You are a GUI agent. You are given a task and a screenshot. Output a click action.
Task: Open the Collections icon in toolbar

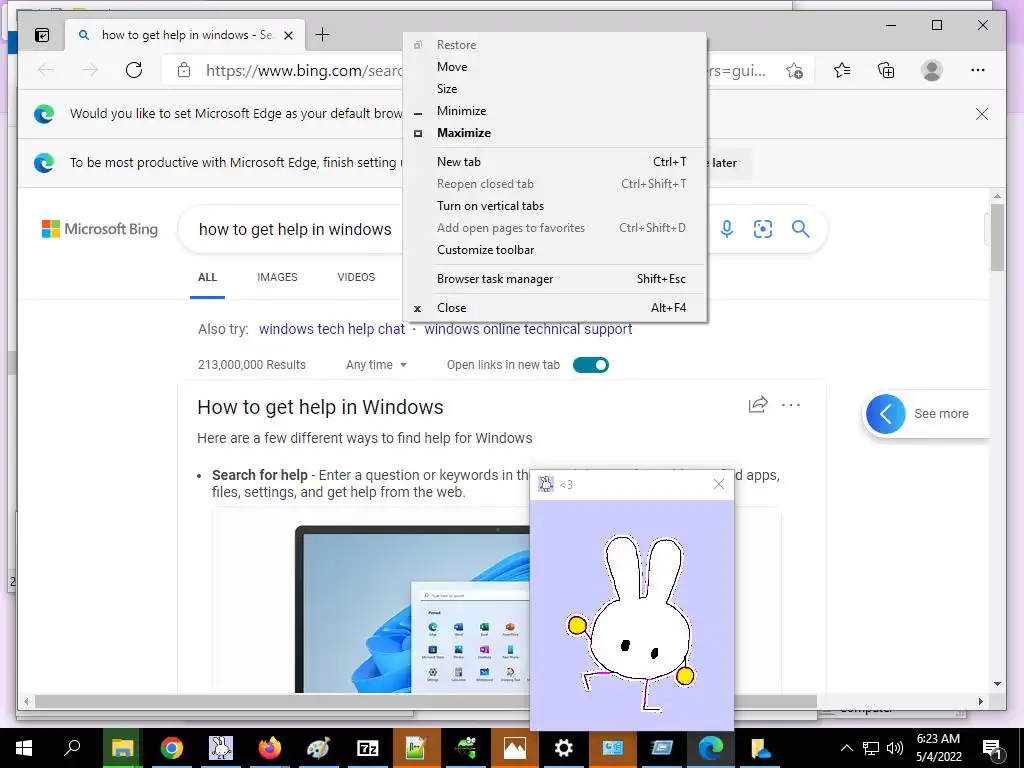(x=886, y=70)
